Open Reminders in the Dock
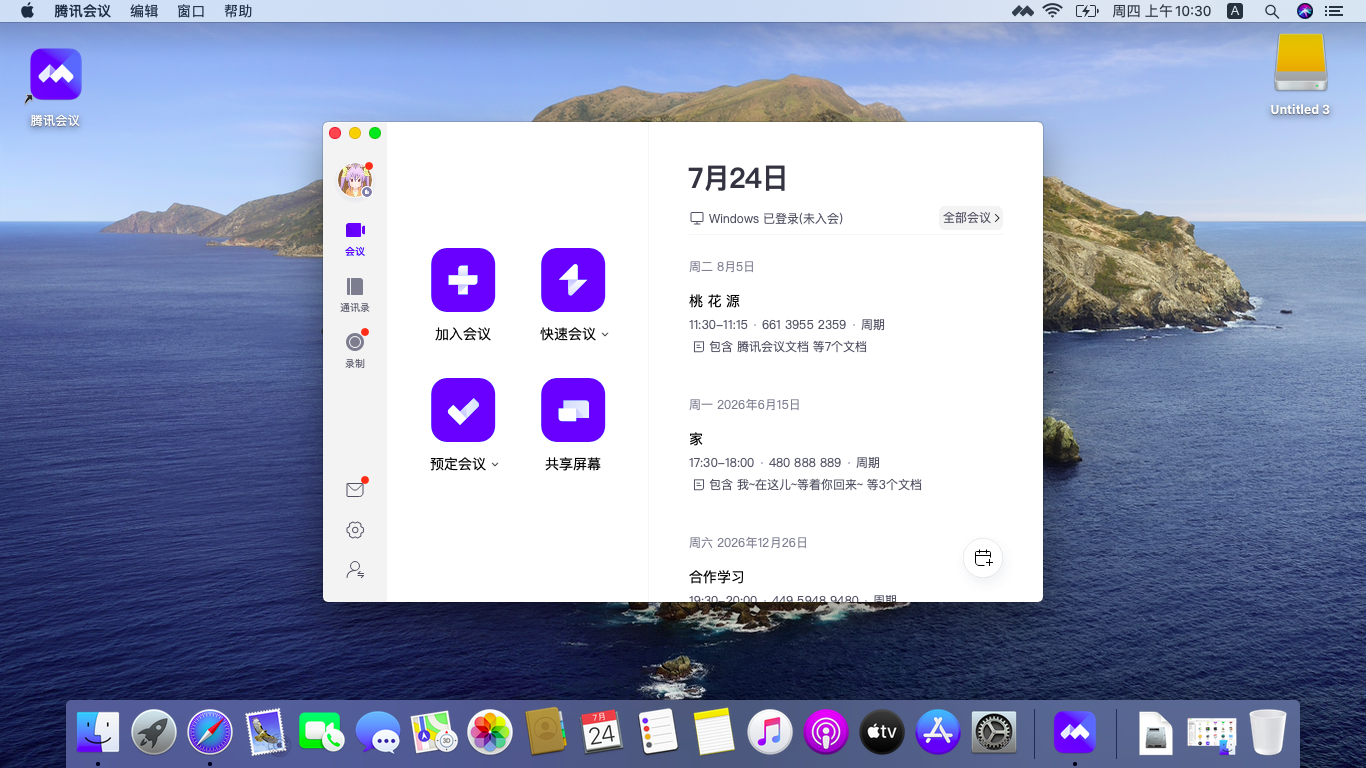 click(x=658, y=733)
